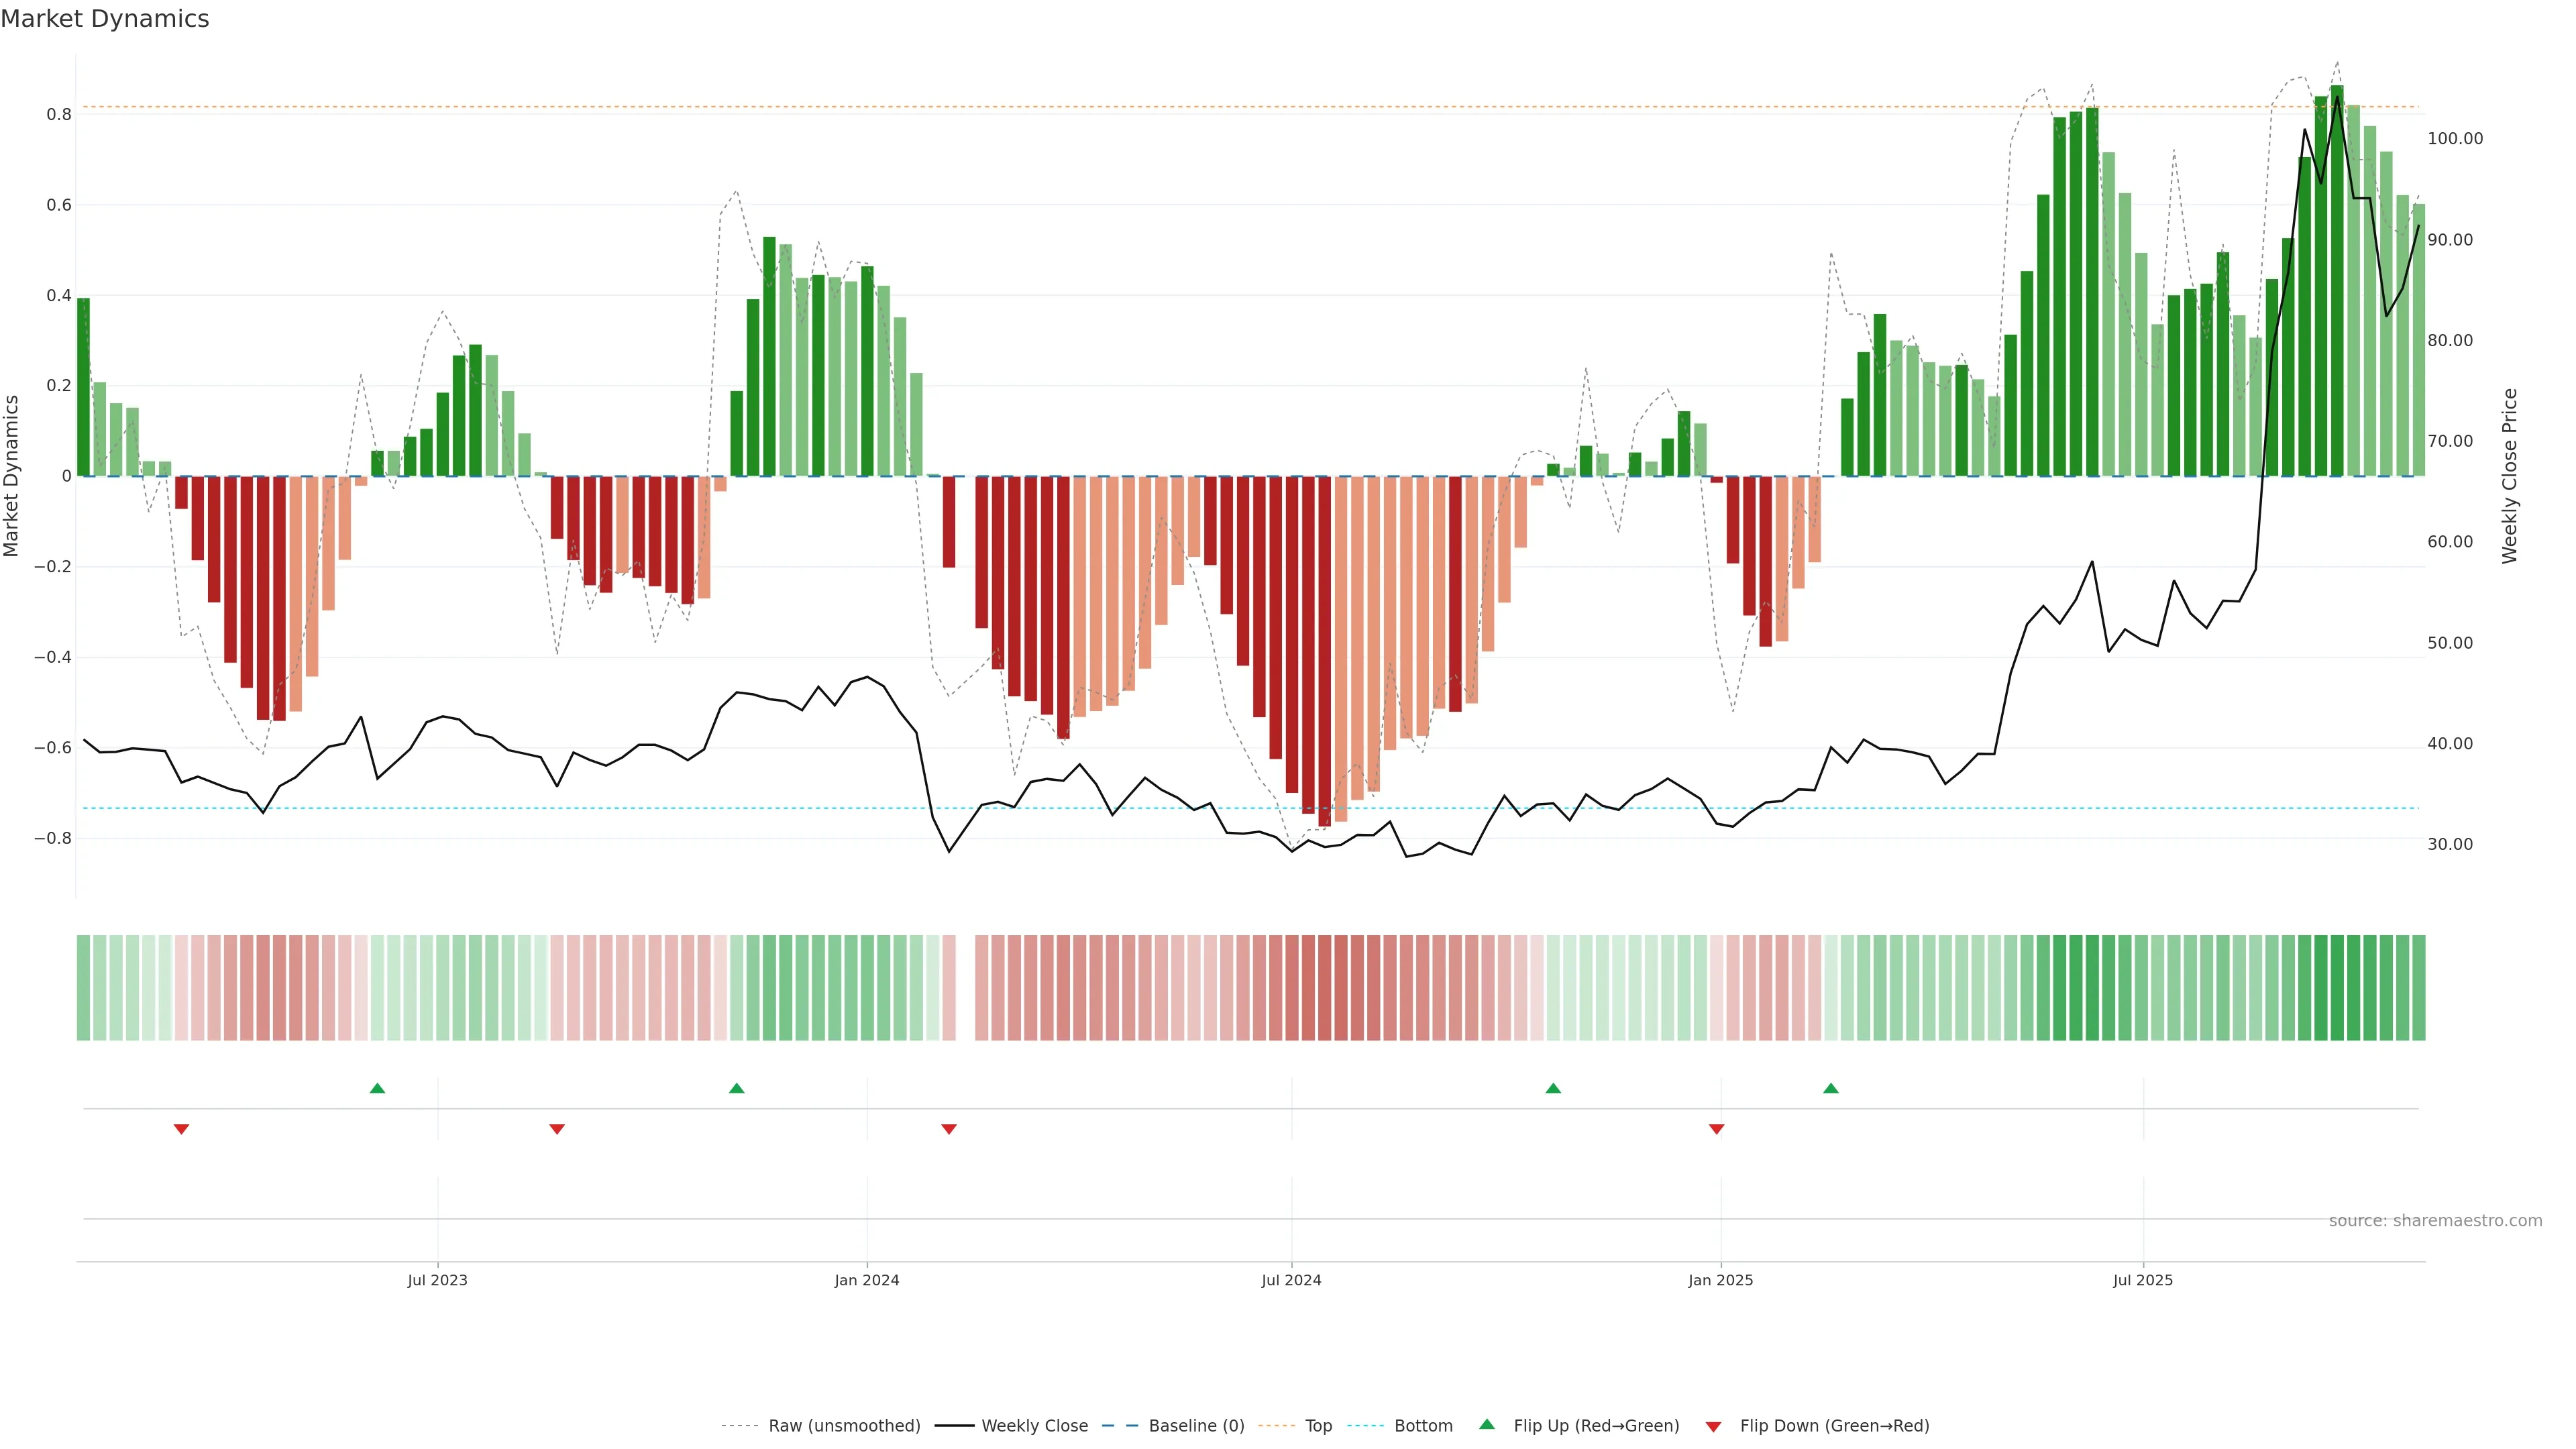Click the flip-up triangle just before Jan 2024

[736, 1088]
